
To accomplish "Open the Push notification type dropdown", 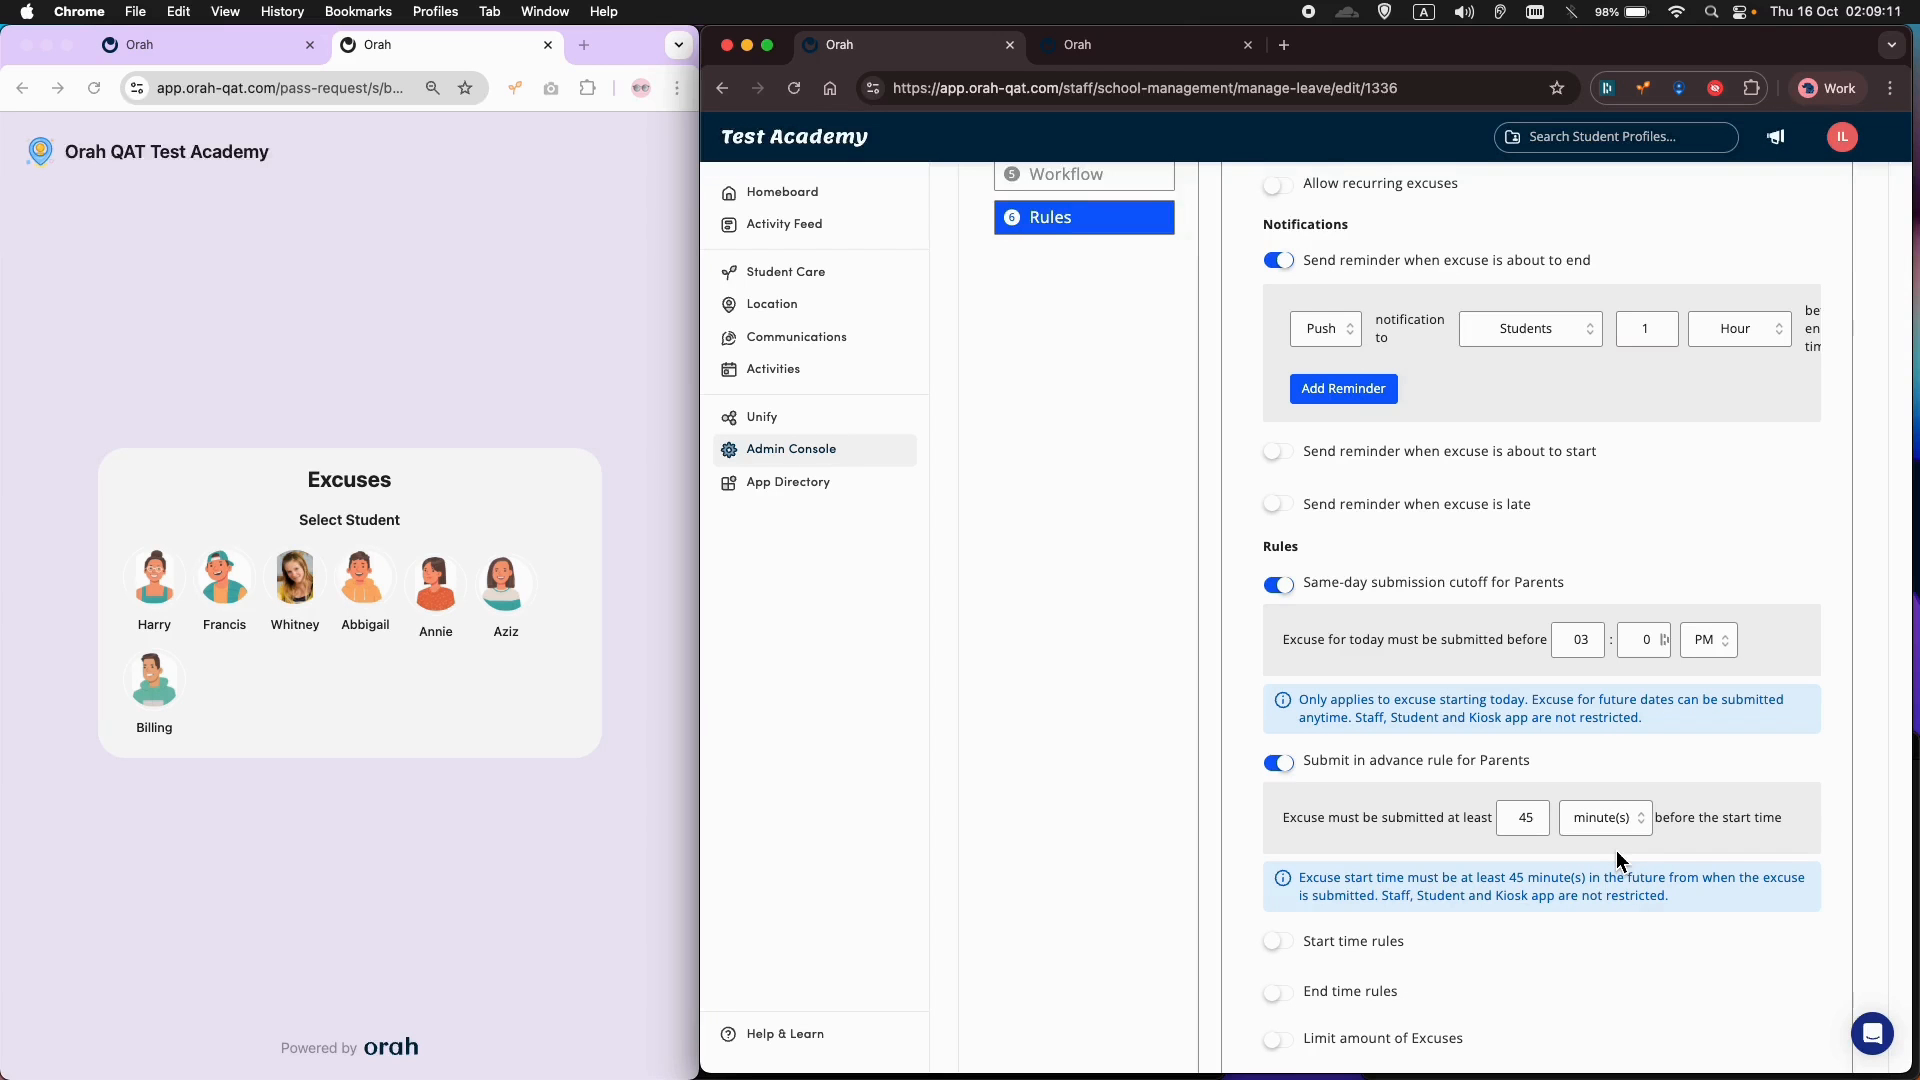I will coord(1326,329).
